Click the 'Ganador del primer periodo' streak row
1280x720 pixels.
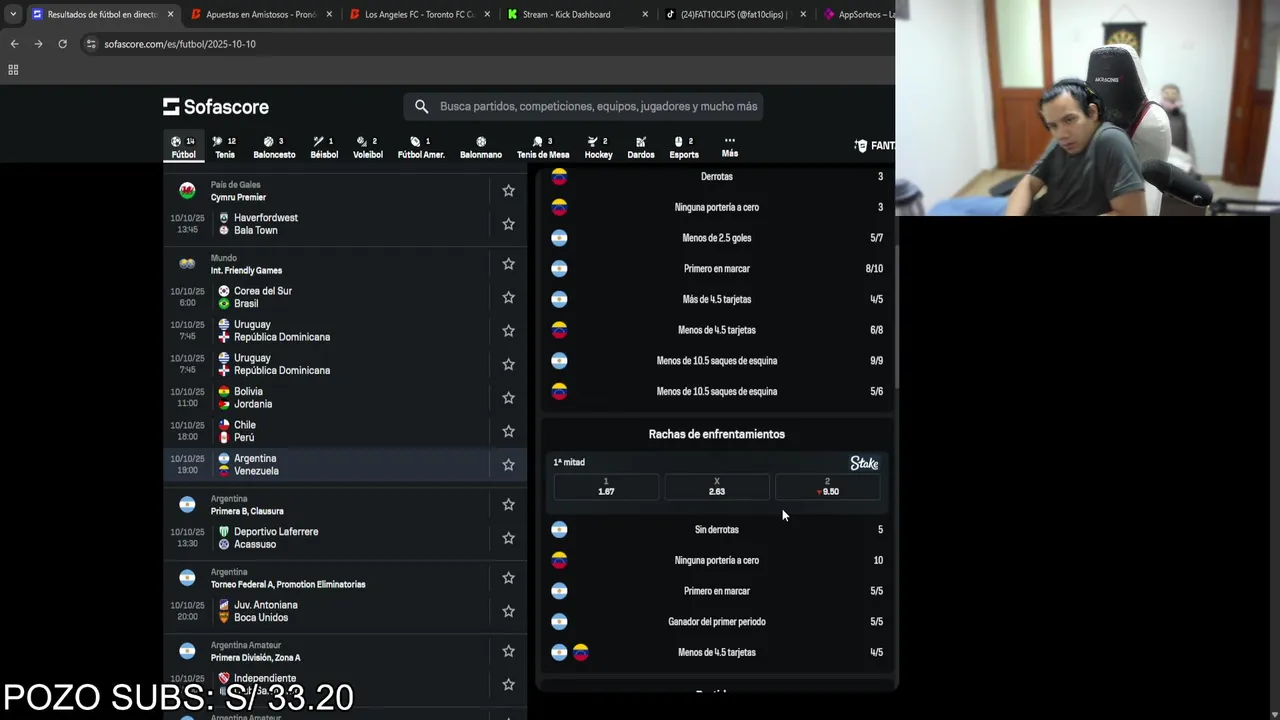coord(717,622)
